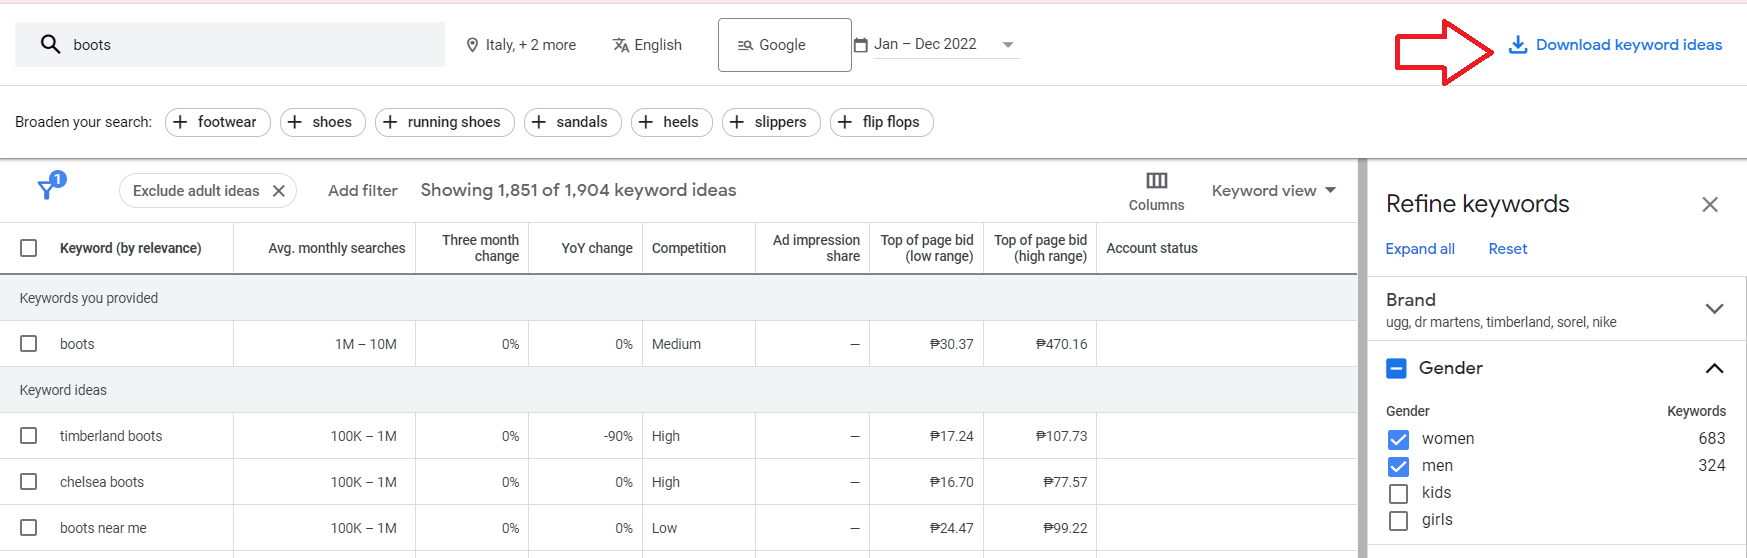Sort by Avg. monthly searches column

click(x=337, y=248)
